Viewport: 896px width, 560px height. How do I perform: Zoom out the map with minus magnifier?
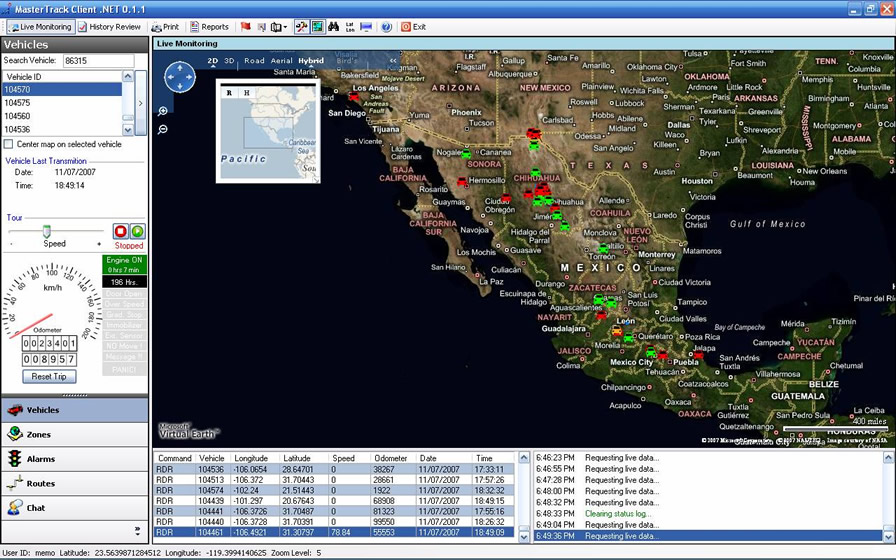[163, 130]
